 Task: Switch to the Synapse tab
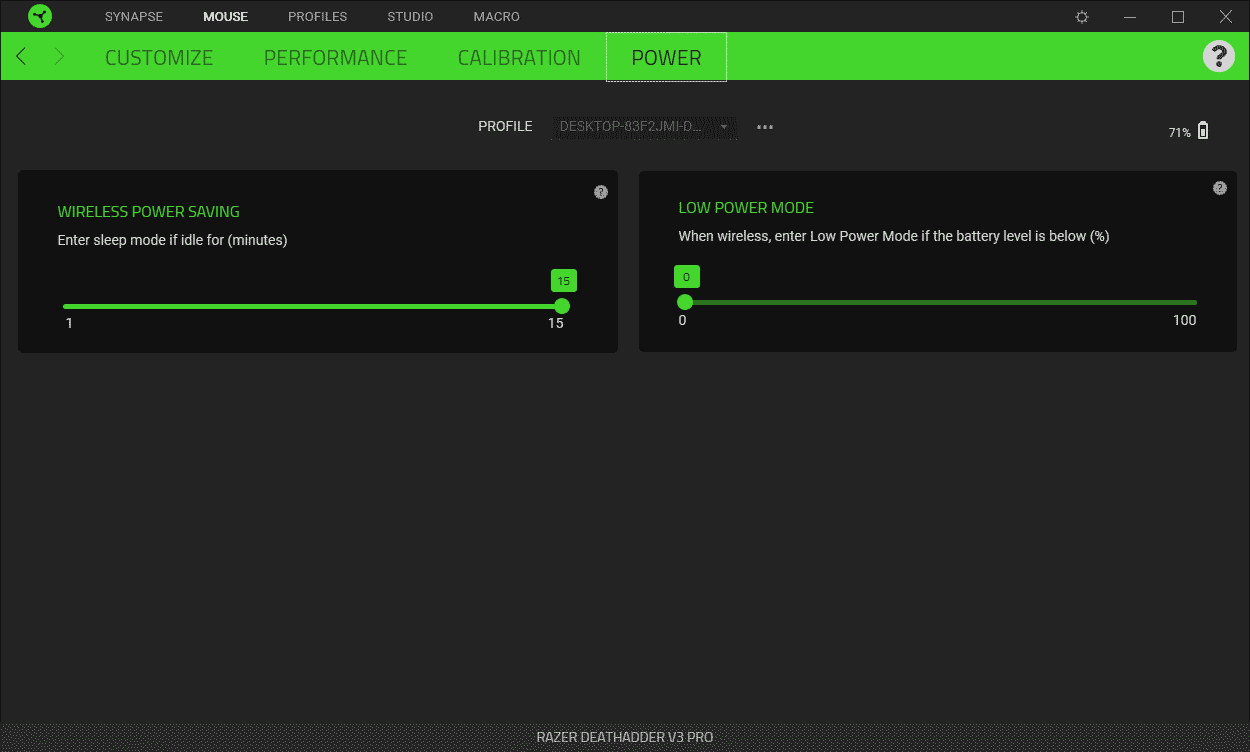click(134, 17)
